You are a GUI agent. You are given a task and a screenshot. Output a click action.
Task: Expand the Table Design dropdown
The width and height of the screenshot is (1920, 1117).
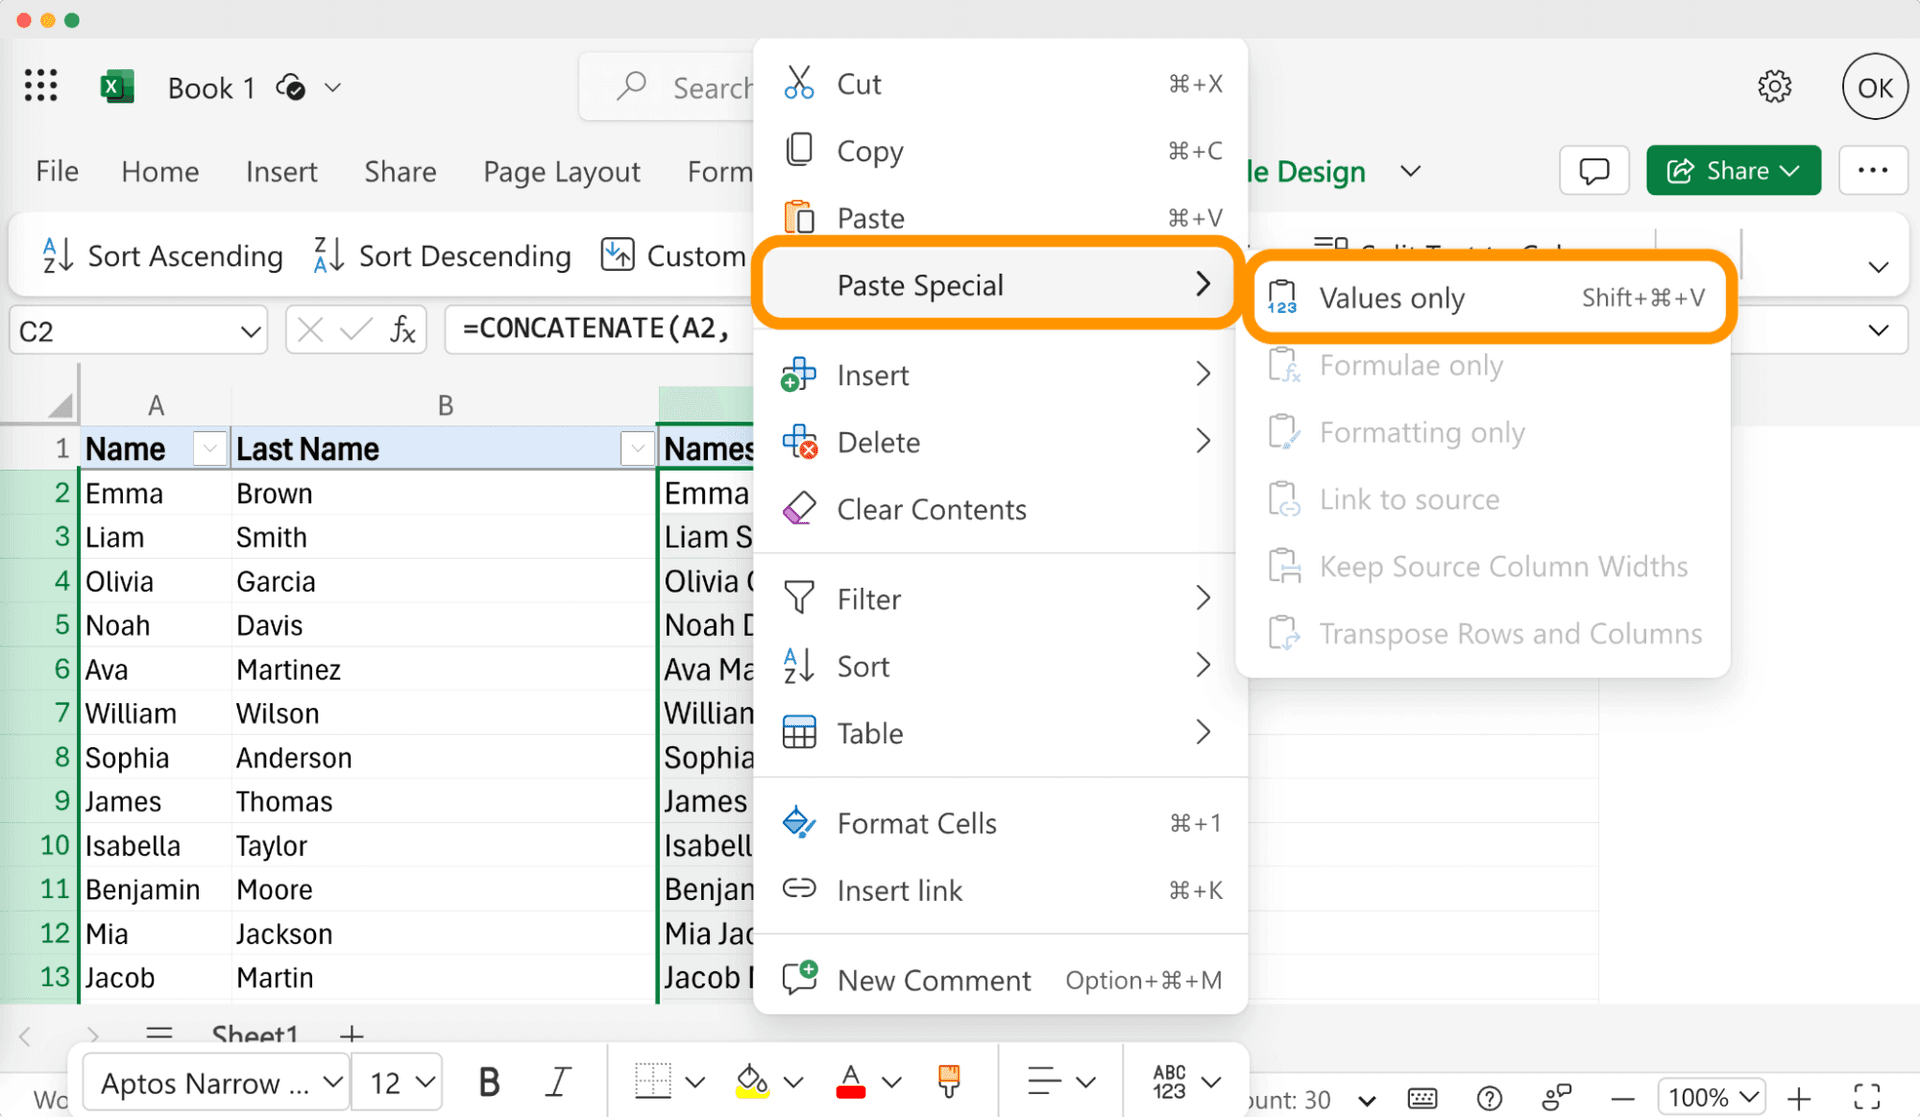click(x=1413, y=170)
